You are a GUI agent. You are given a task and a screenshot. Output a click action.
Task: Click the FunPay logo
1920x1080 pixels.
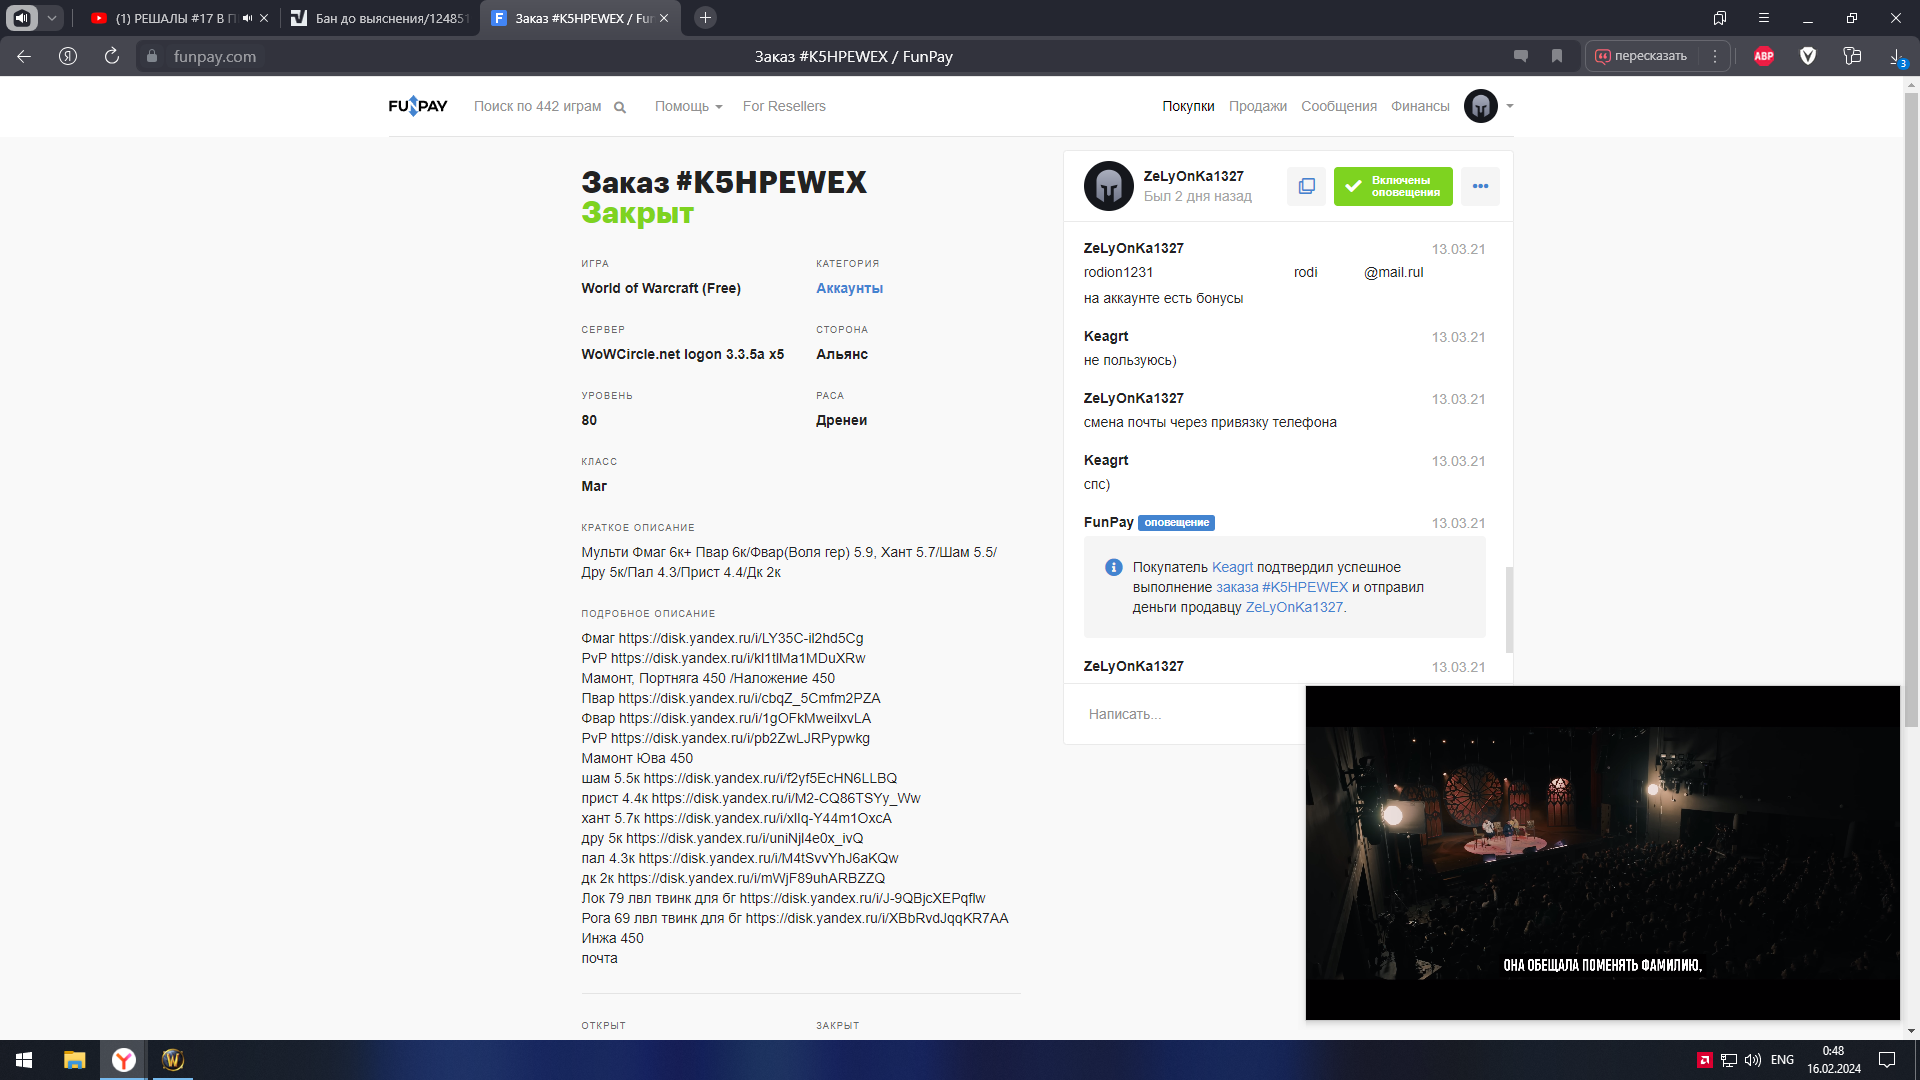(418, 106)
